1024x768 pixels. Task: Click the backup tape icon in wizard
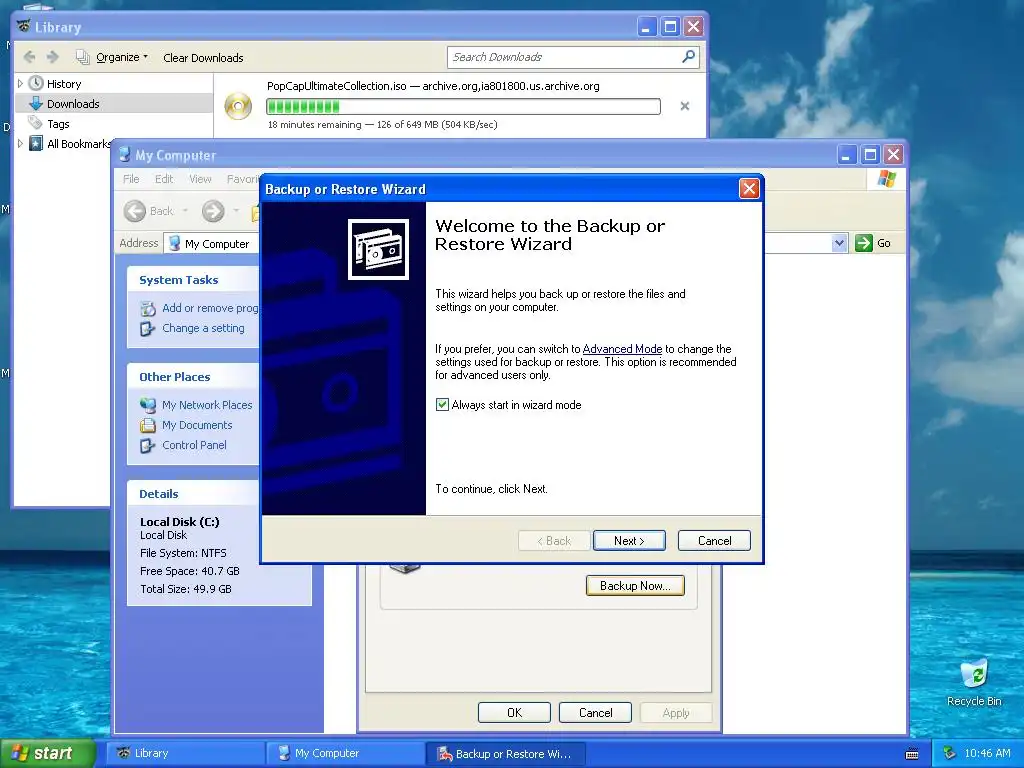coord(378,249)
